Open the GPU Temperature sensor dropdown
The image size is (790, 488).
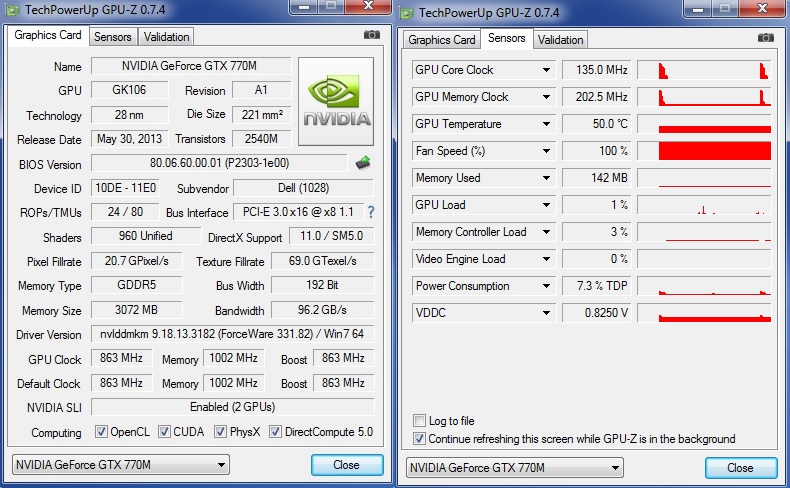point(546,124)
